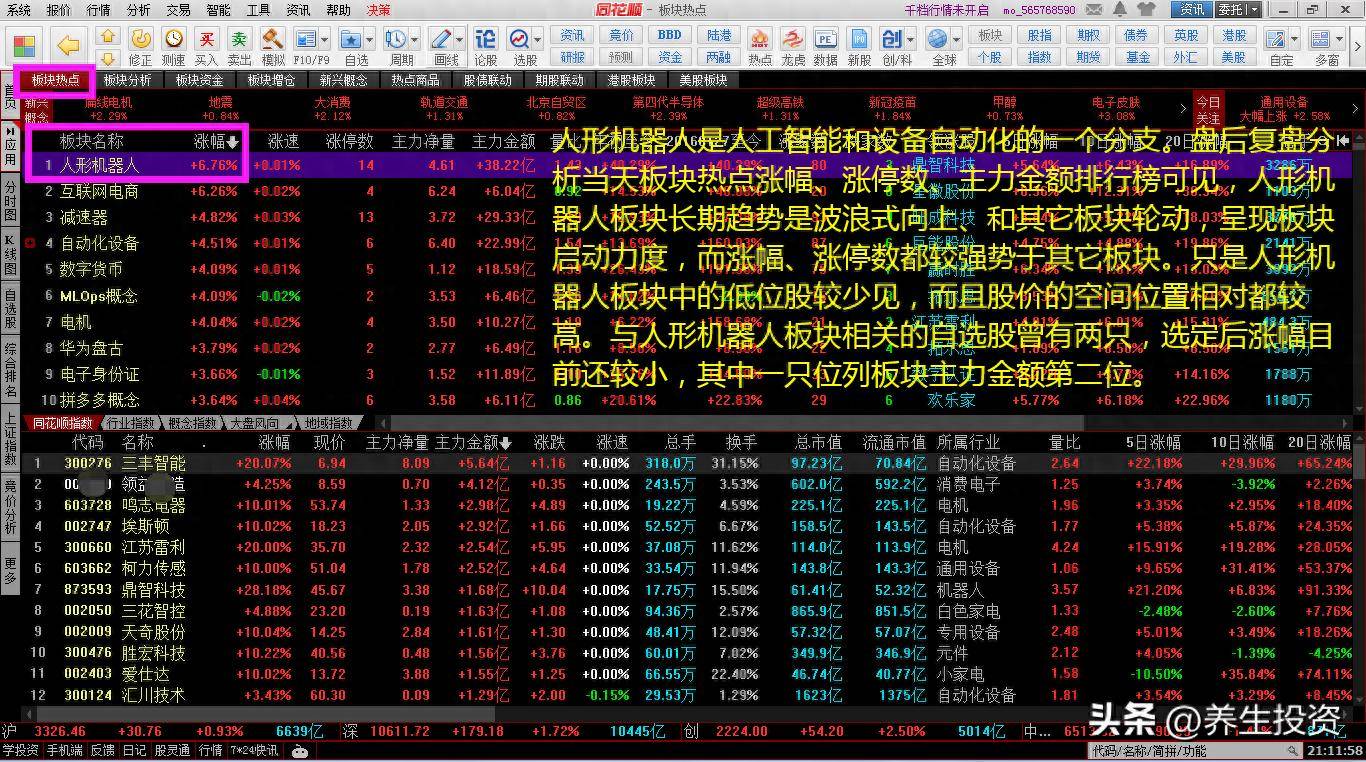Open the 模拟 simulated trading gavel icon
The image size is (1366, 762).
[x=272, y=38]
